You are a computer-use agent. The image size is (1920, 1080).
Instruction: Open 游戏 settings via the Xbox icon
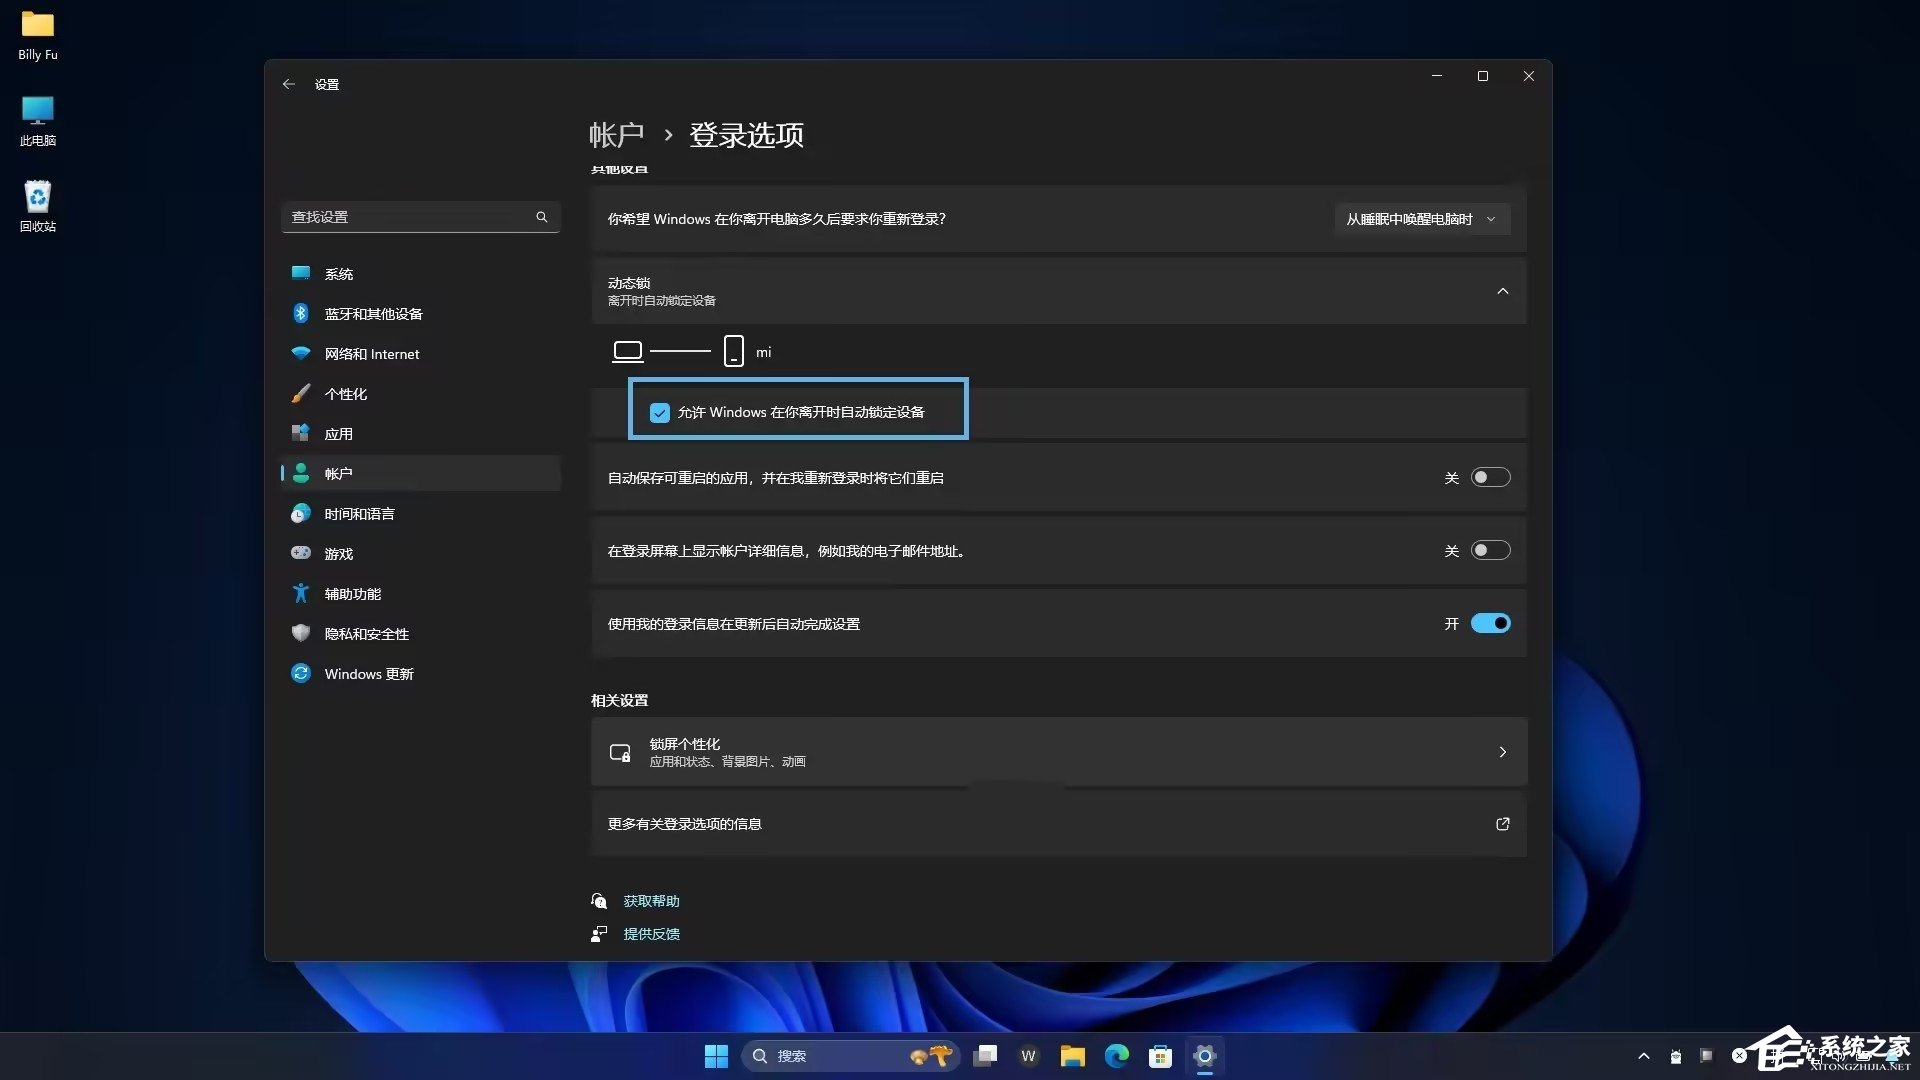click(301, 553)
